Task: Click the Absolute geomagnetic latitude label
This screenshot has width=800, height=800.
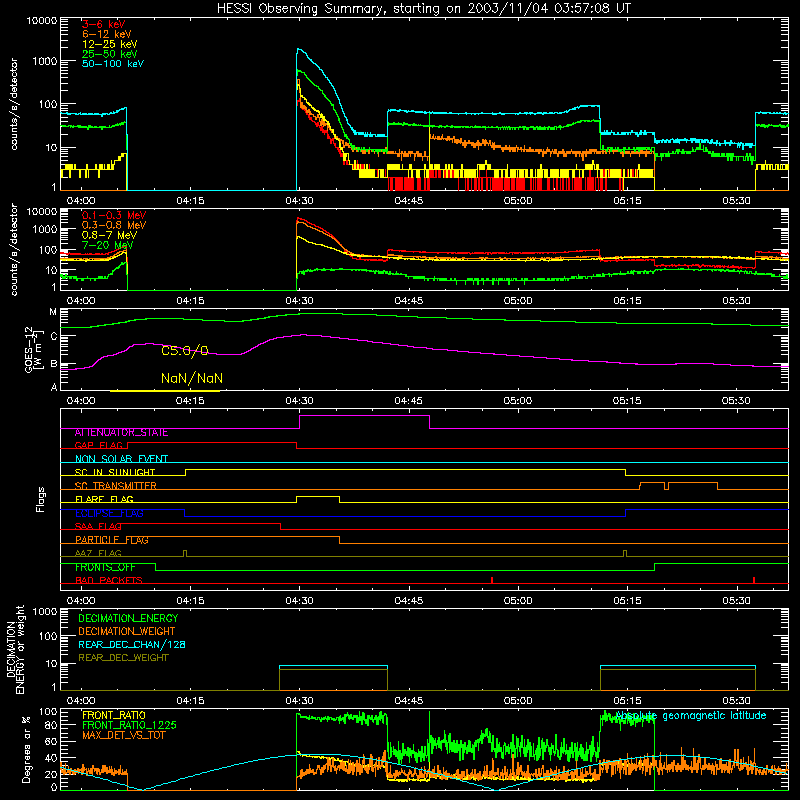Action: click(691, 716)
